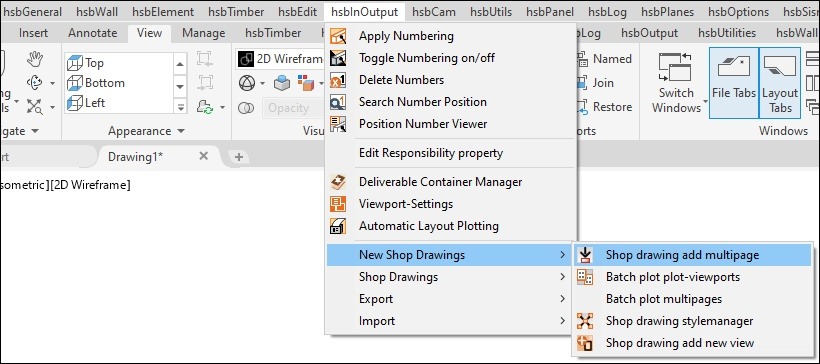Select the Bottom view preset
Image resolution: width=820 pixels, height=364 pixels.
click(97, 83)
